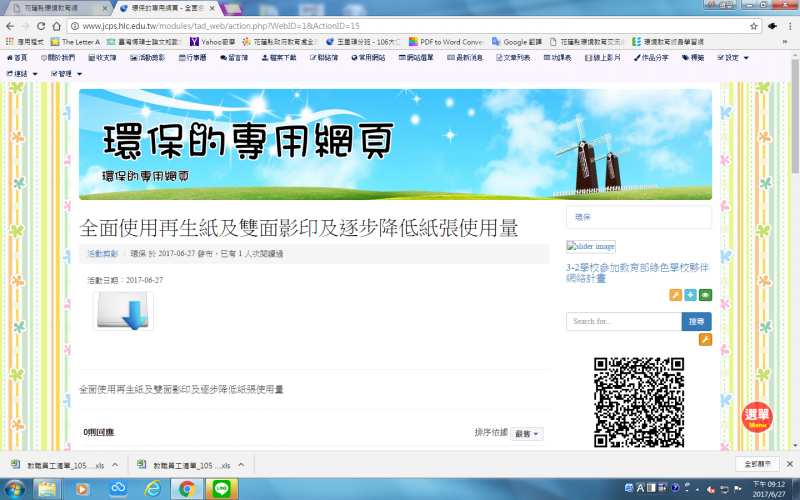Click the taskbar clock showing 09:12
Screen dimensions: 800x500
coord(768,489)
